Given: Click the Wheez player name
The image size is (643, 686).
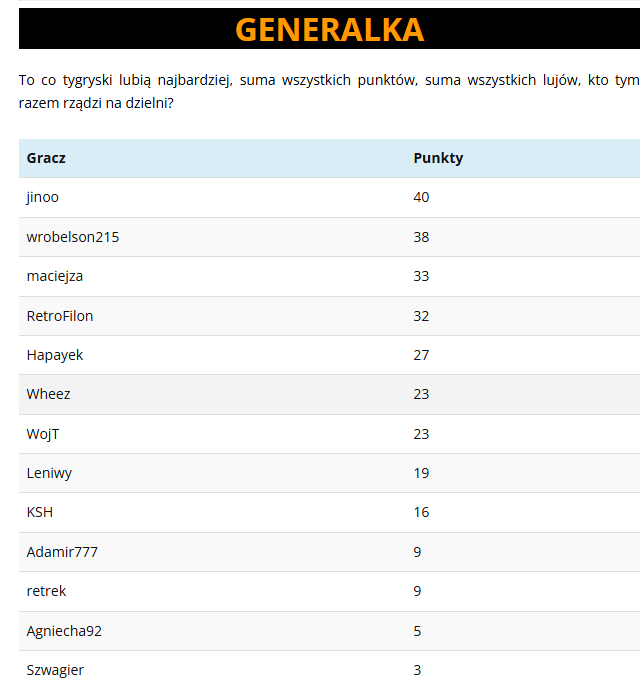Looking at the screenshot, I should pos(49,394).
